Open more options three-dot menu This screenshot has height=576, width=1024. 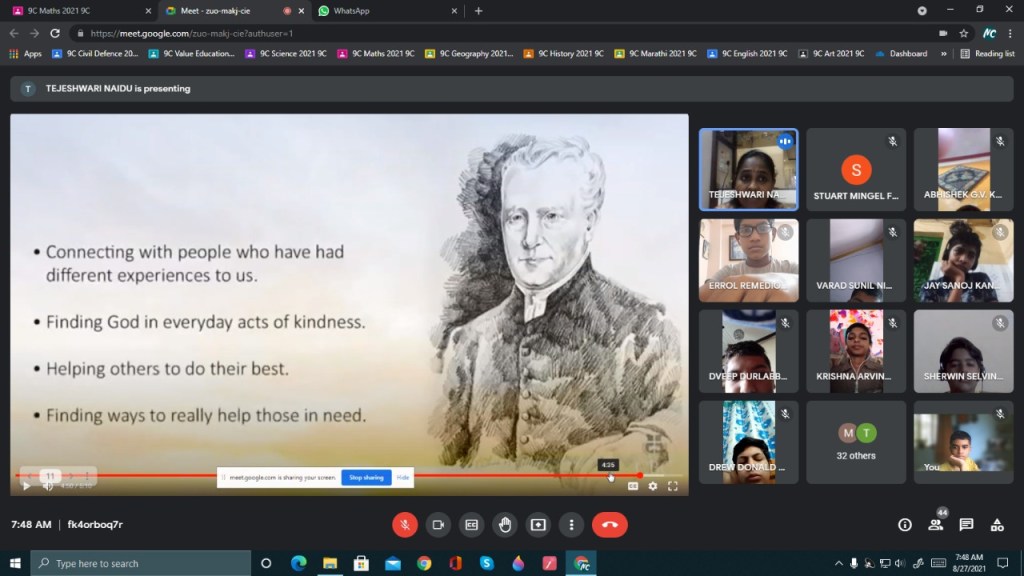click(571, 524)
